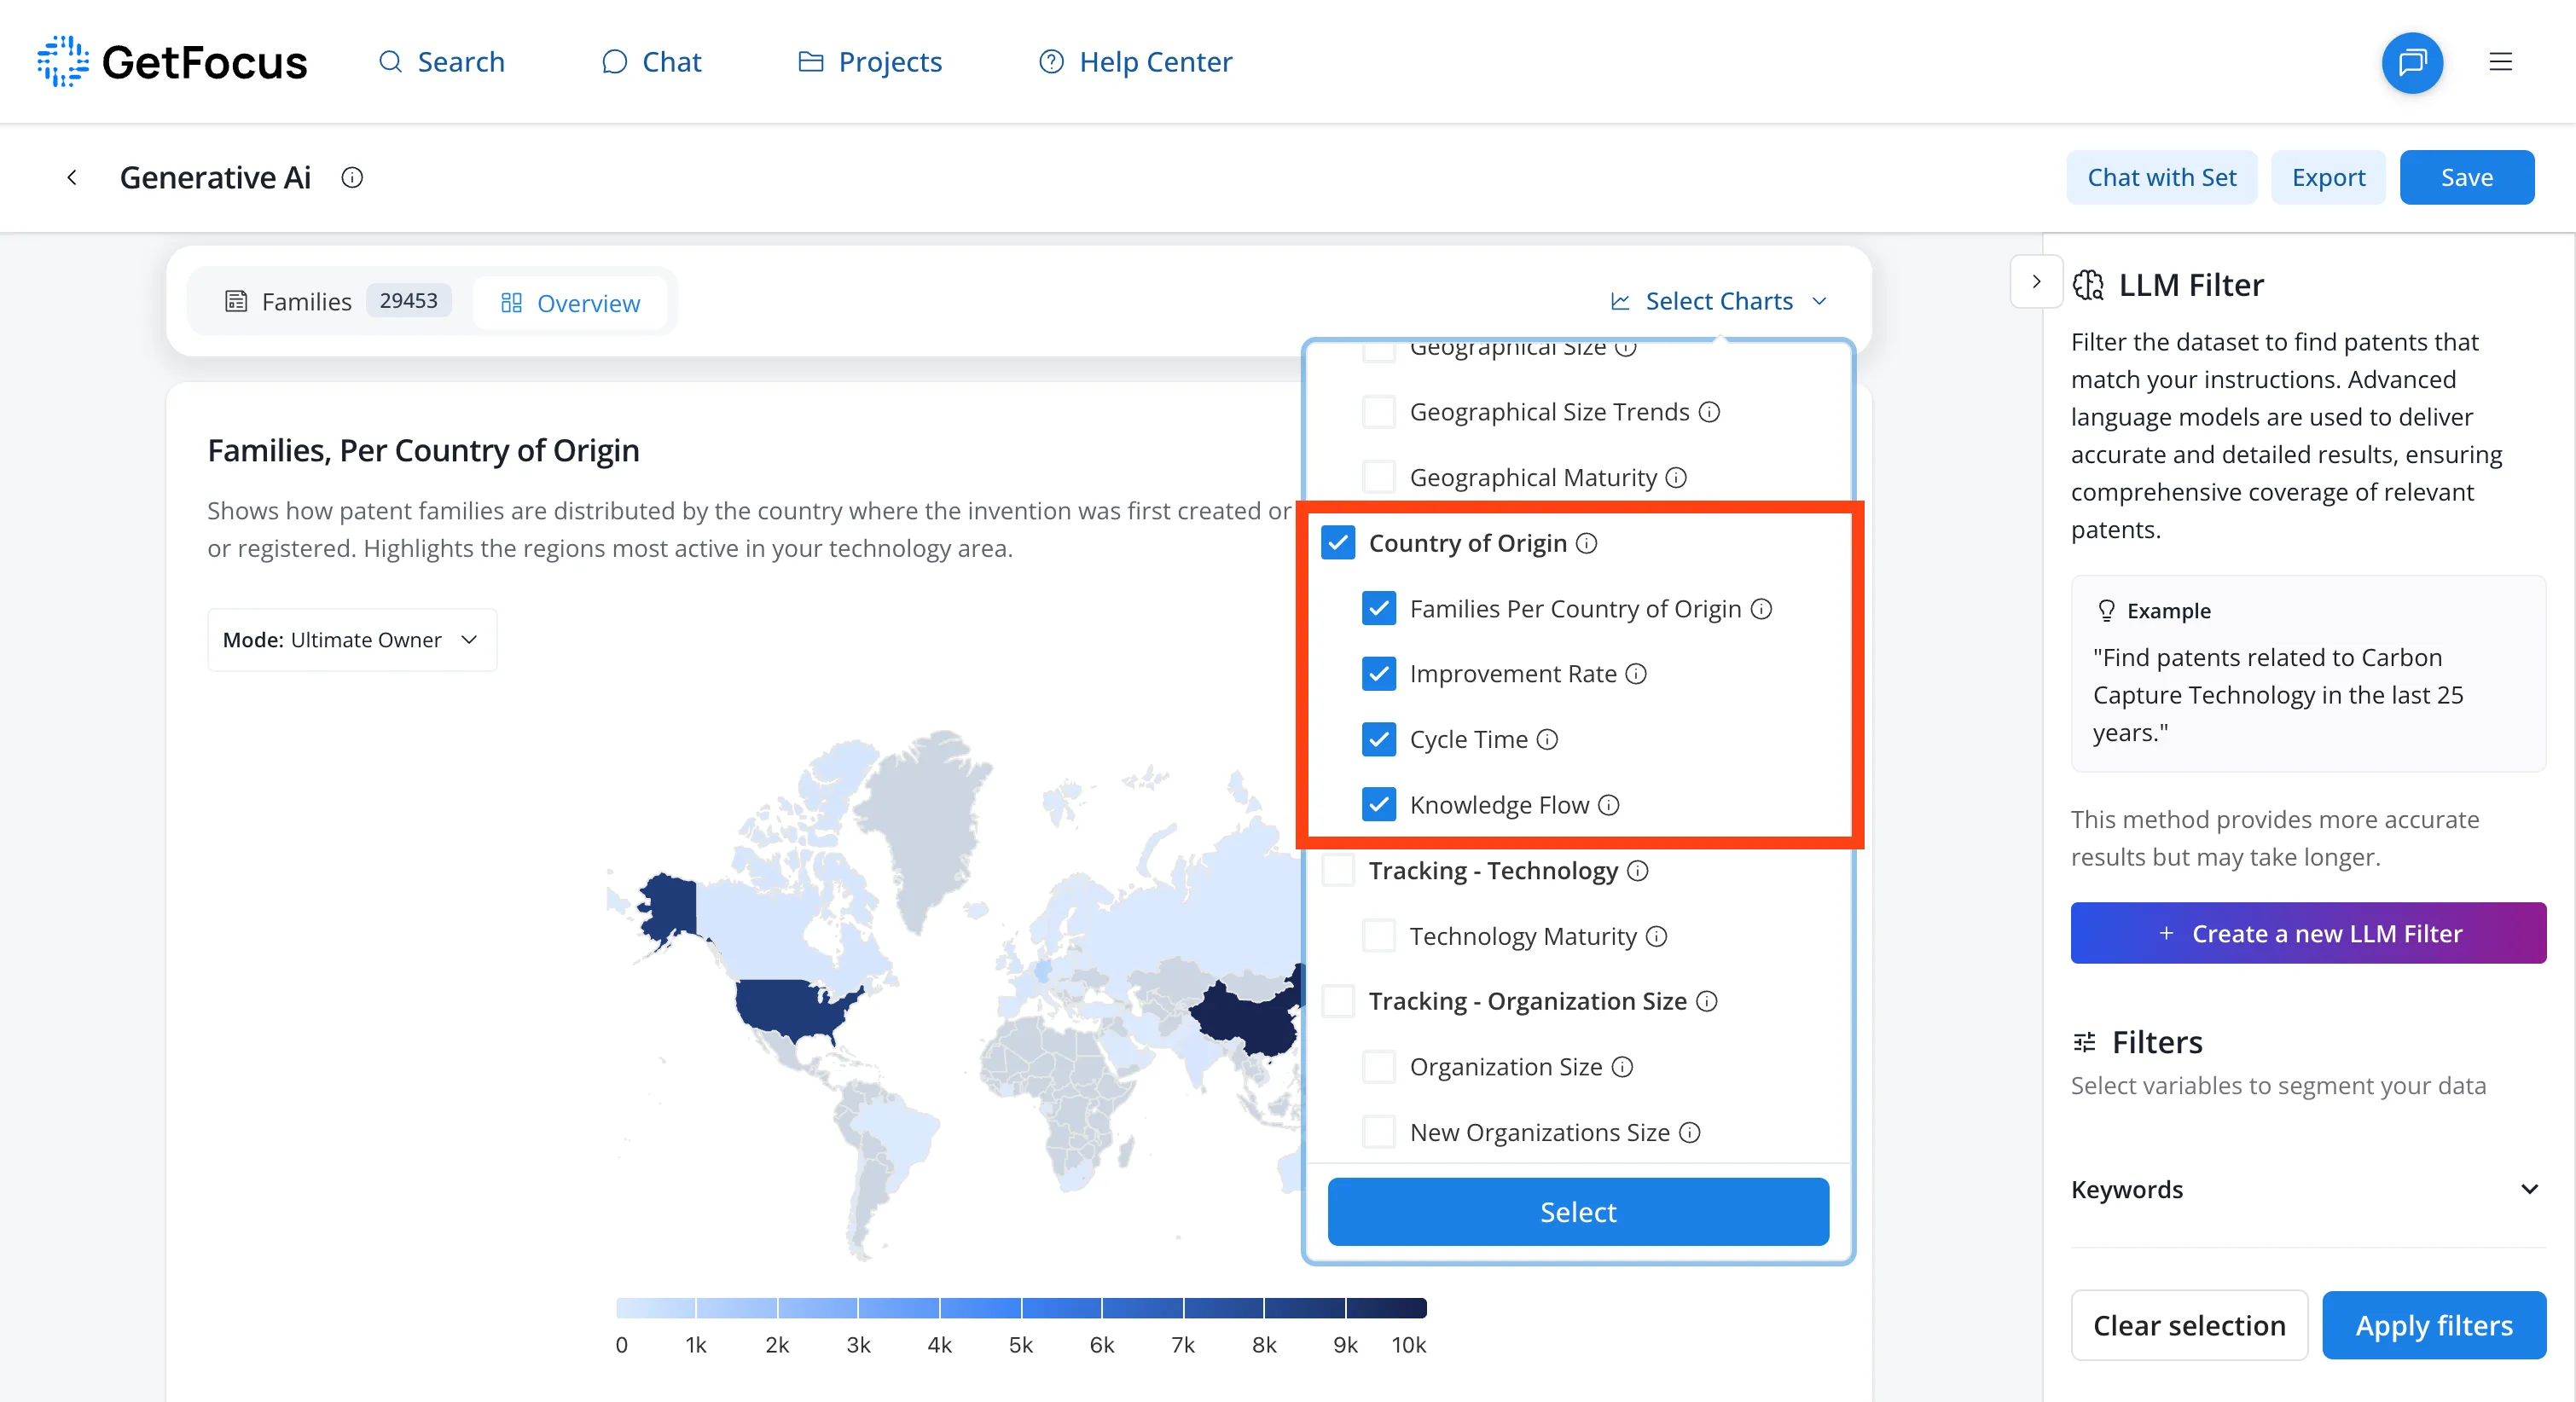Screen dimensions: 2576x1402
Task: Uncheck the Country of Origin checkbox
Action: pos(1338,543)
